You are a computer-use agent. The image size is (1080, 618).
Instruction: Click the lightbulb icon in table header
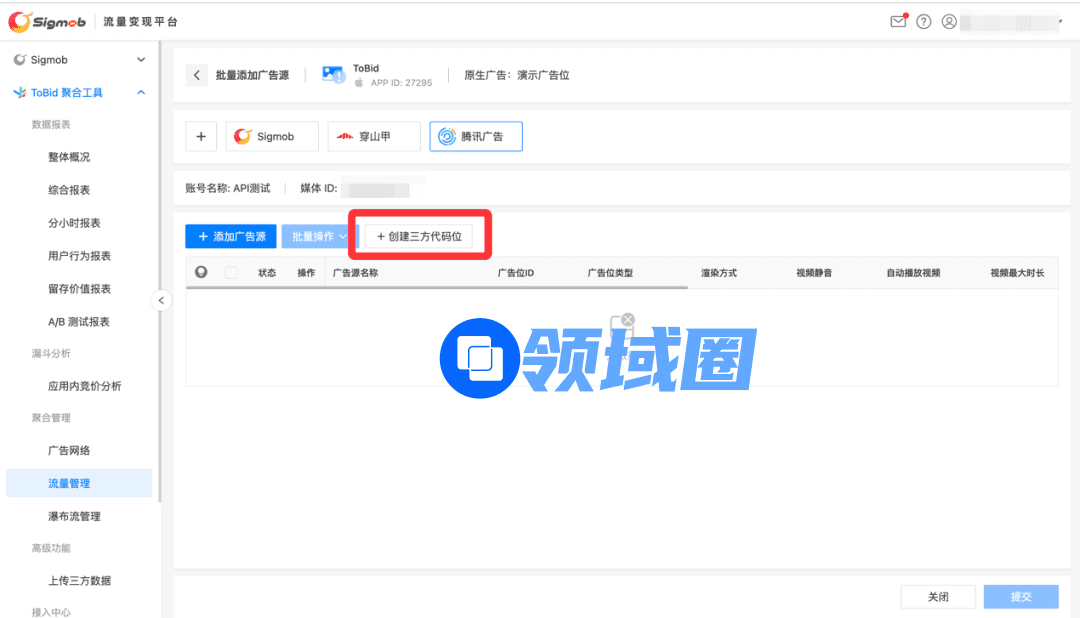(x=201, y=272)
